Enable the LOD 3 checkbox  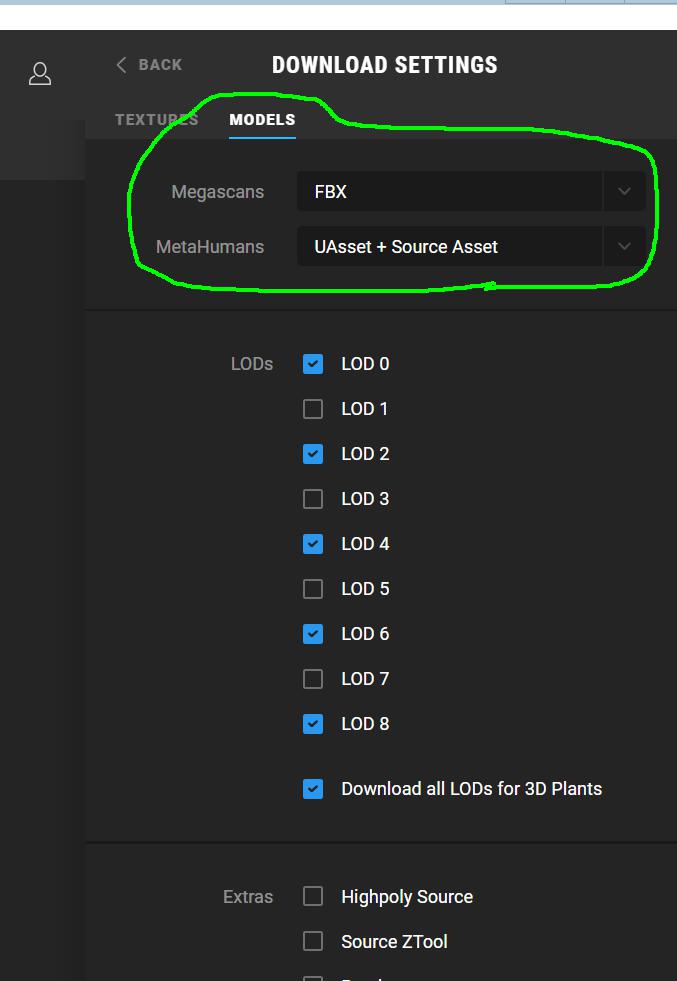[x=313, y=499]
